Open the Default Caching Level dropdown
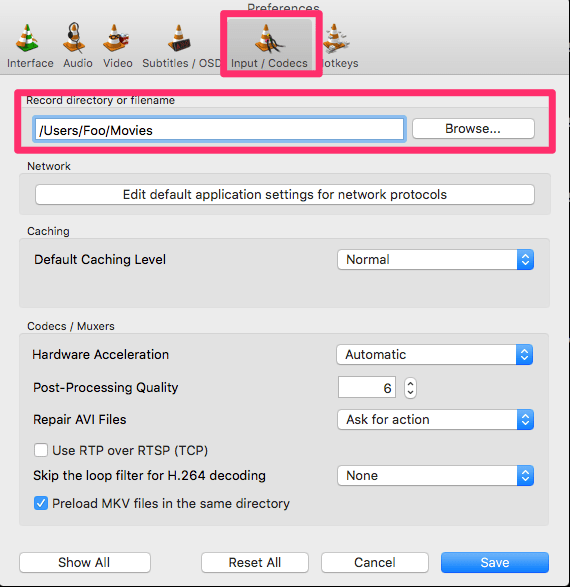Viewport: 570px width, 587px height. tap(435, 259)
